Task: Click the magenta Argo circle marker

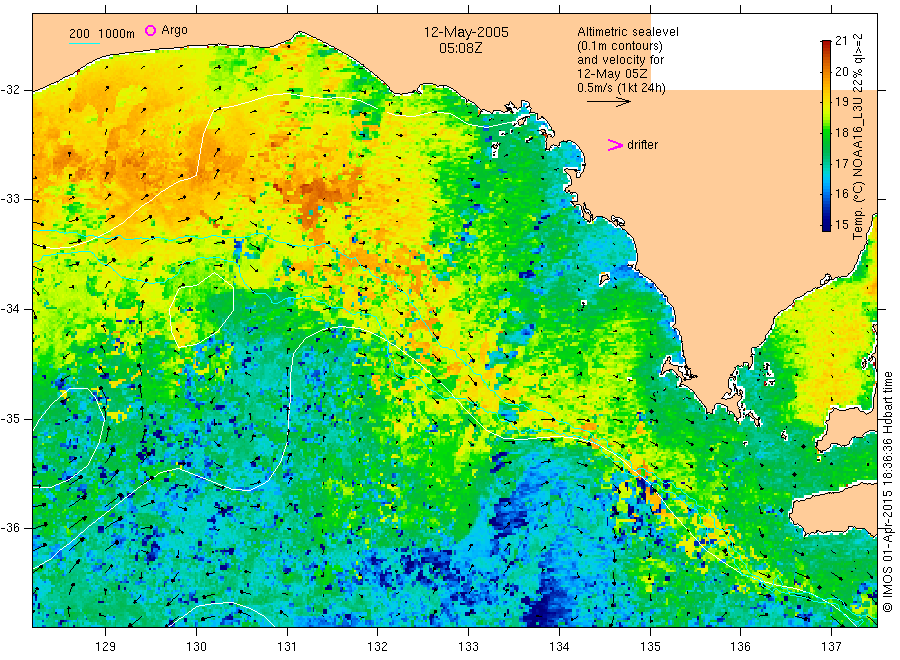Action: tap(150, 30)
